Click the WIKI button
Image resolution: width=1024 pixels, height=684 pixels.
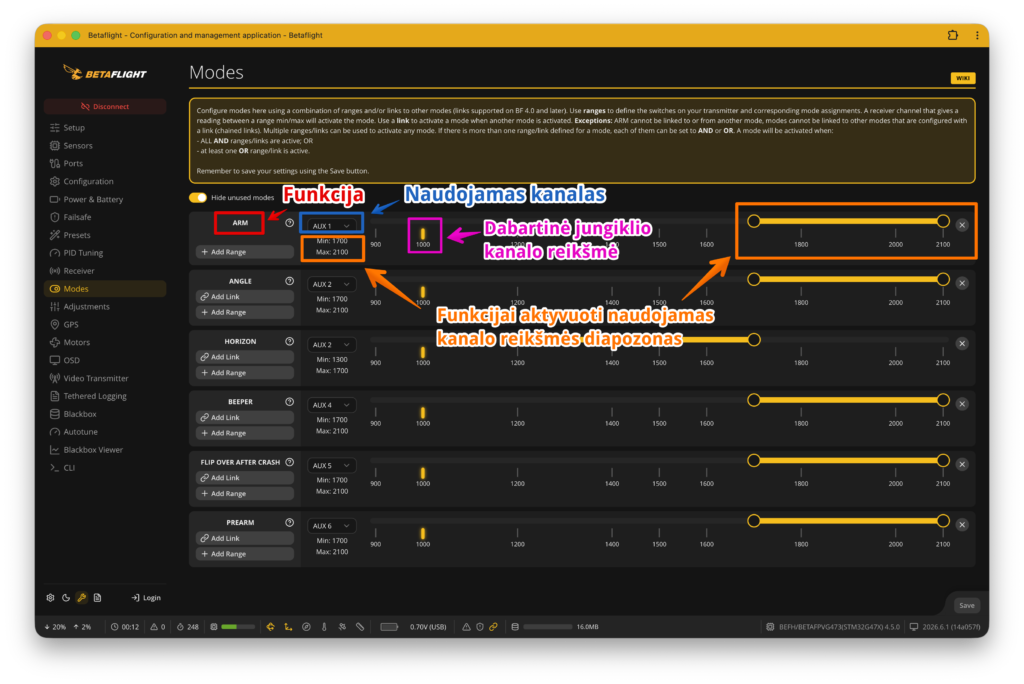[x=963, y=78]
